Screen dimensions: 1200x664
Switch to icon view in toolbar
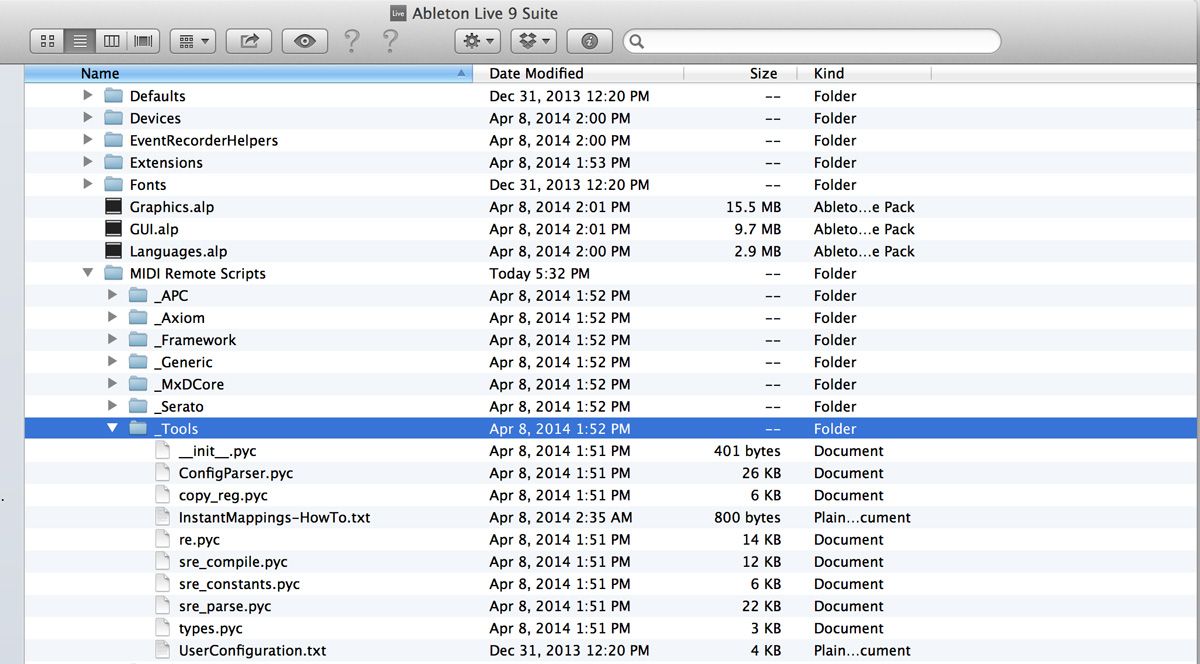point(48,41)
